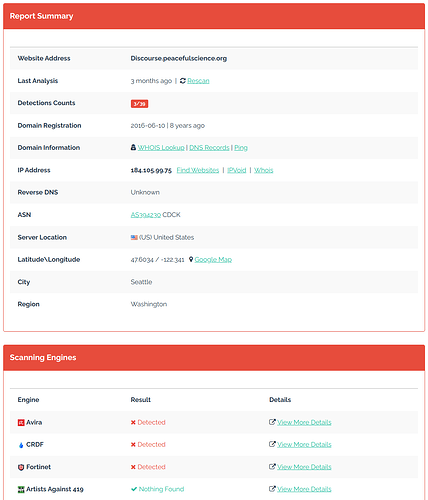Click the Rescan refresh icon

point(183,81)
